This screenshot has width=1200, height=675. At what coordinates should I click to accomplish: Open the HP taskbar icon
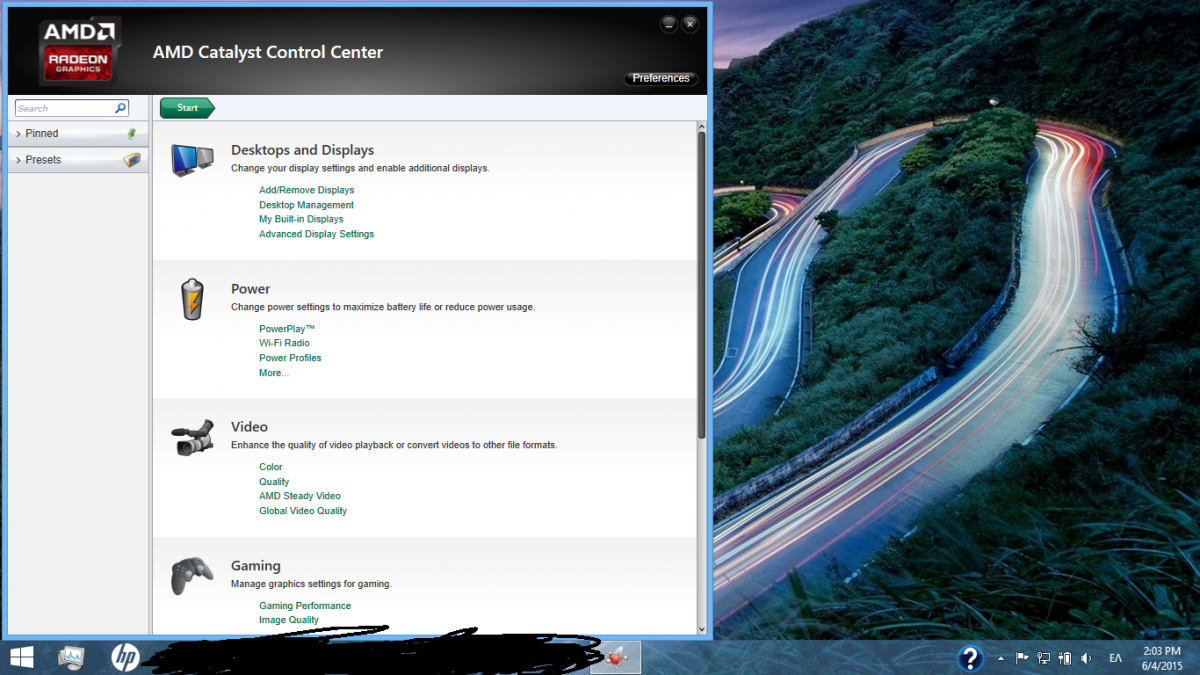[x=124, y=657]
